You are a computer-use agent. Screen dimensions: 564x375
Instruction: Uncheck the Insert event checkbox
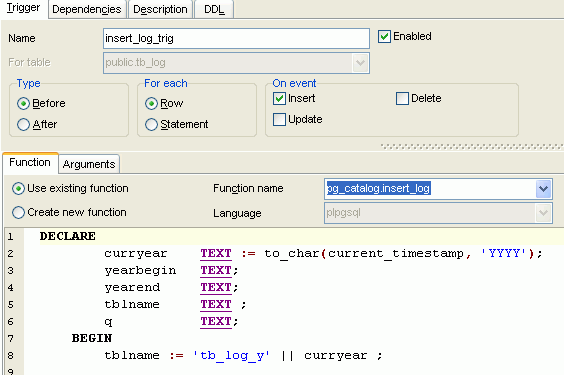click(x=279, y=99)
